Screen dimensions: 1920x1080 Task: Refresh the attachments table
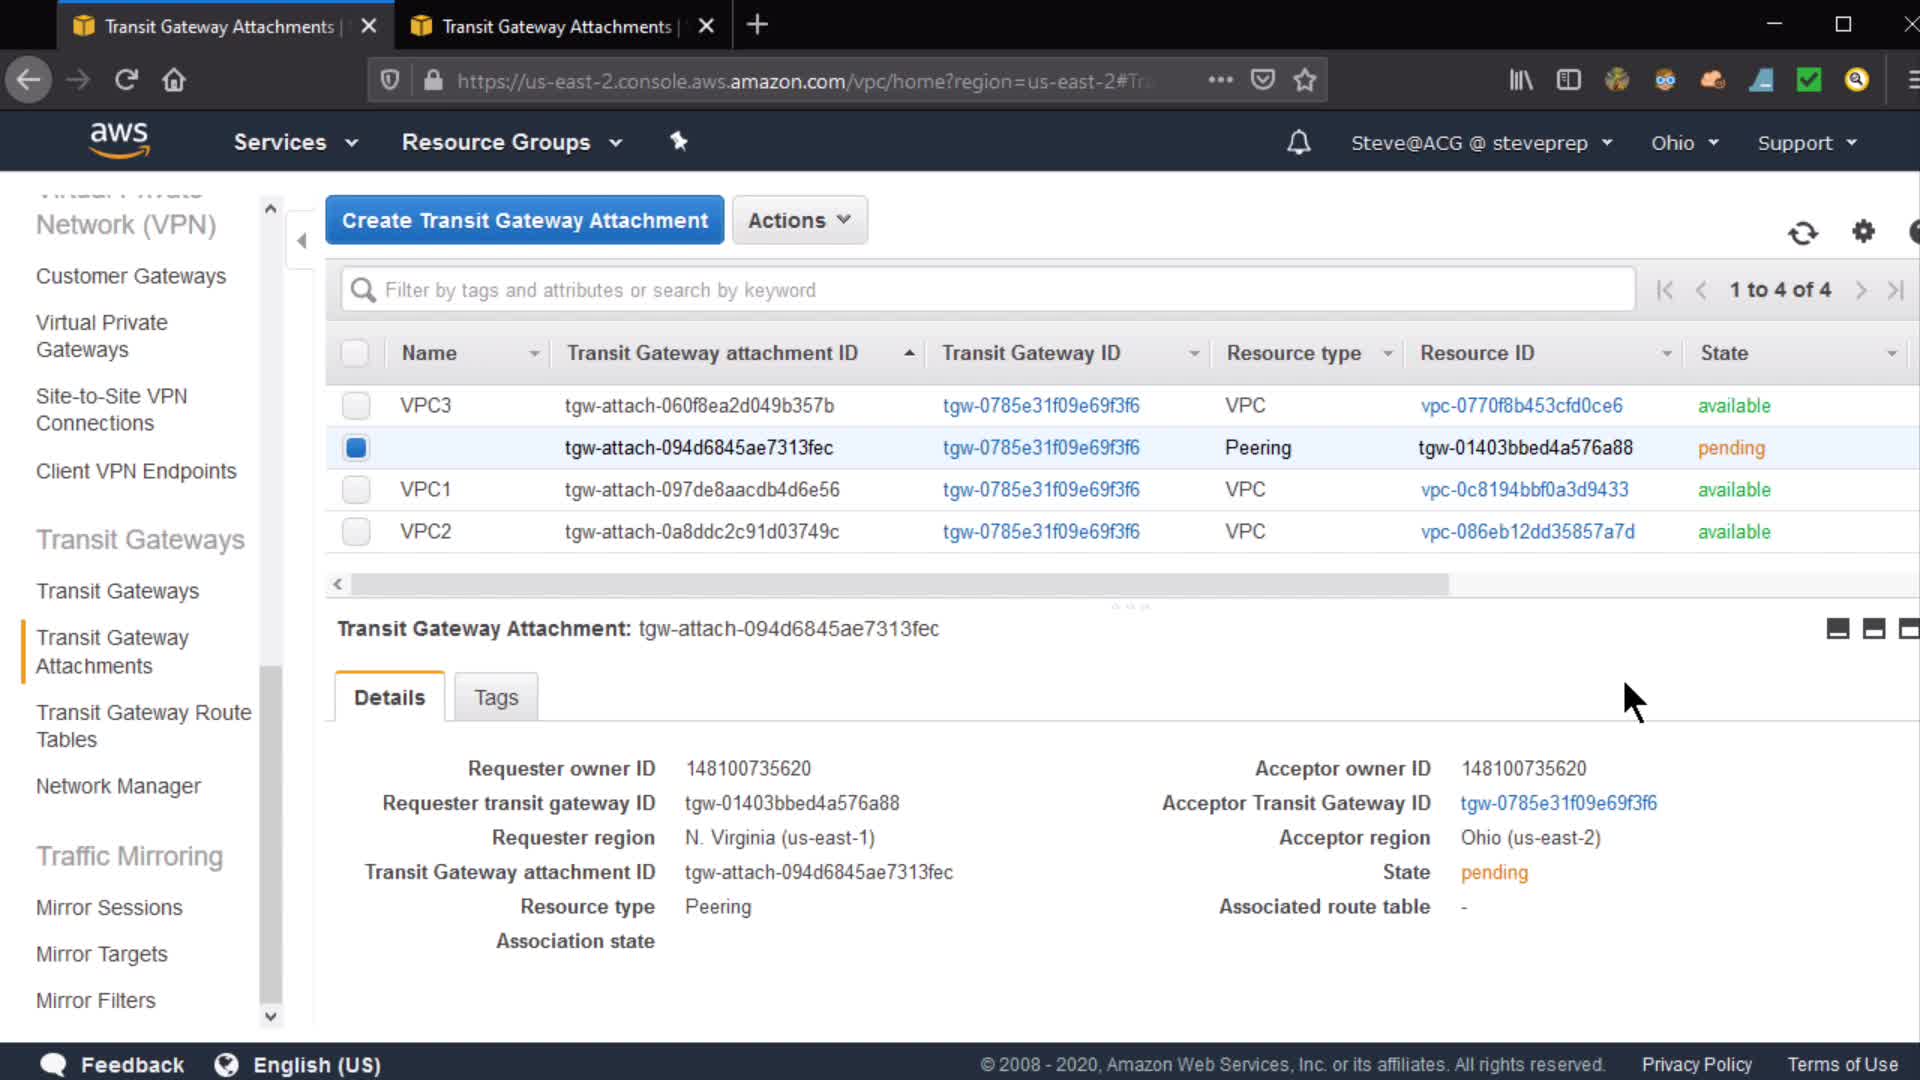[1802, 233]
